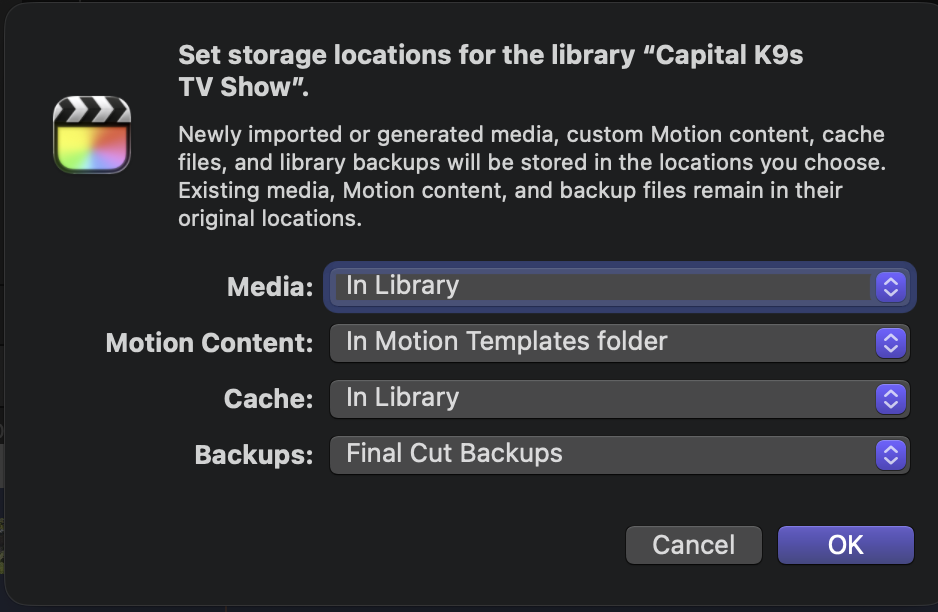Viewport: 938px width, 612px height.
Task: Click the 'Existing media, Motion content' sentence
Action: point(510,190)
